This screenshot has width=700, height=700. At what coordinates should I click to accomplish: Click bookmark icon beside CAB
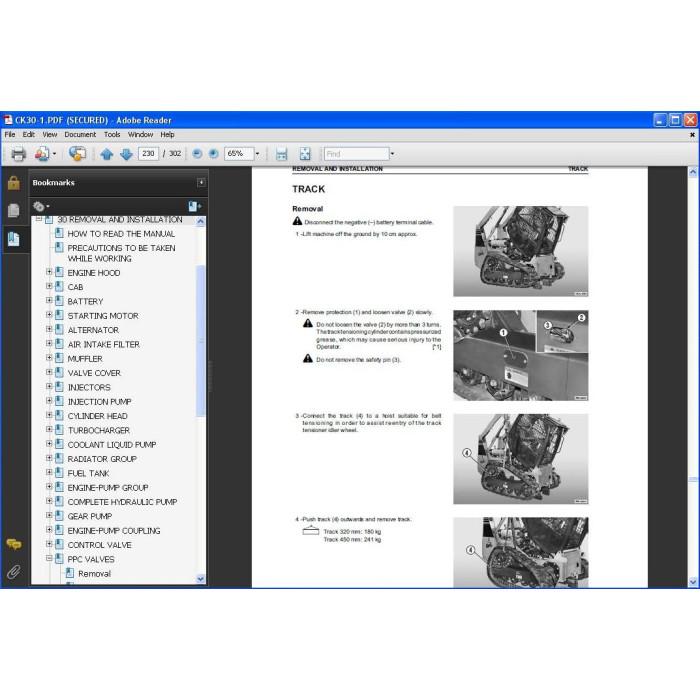point(59,286)
